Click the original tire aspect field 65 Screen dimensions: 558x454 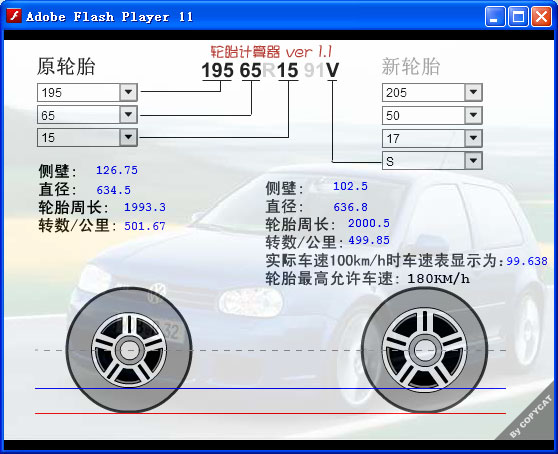tap(87, 115)
